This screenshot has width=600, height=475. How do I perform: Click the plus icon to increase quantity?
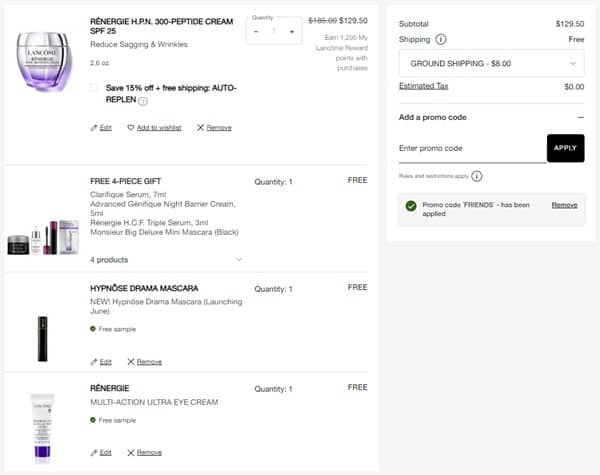(291, 32)
